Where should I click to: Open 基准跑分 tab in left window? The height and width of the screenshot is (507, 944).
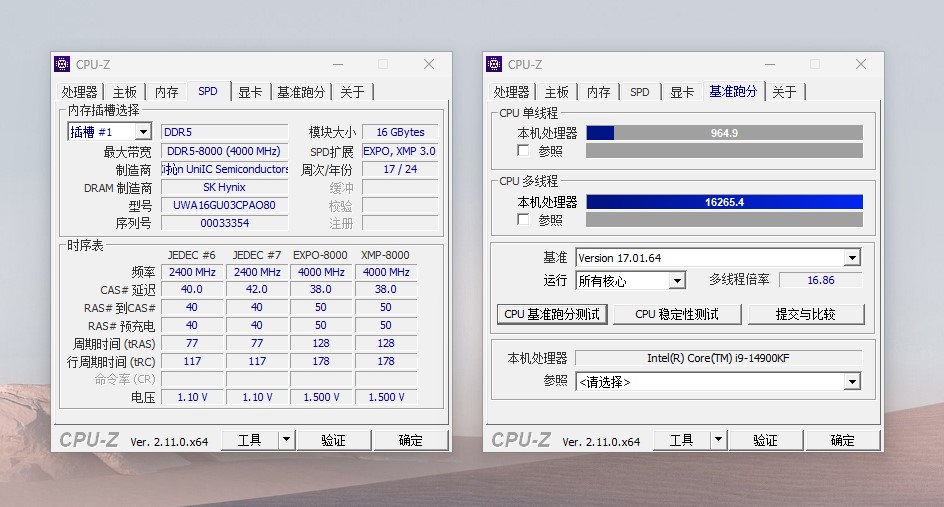click(x=301, y=92)
